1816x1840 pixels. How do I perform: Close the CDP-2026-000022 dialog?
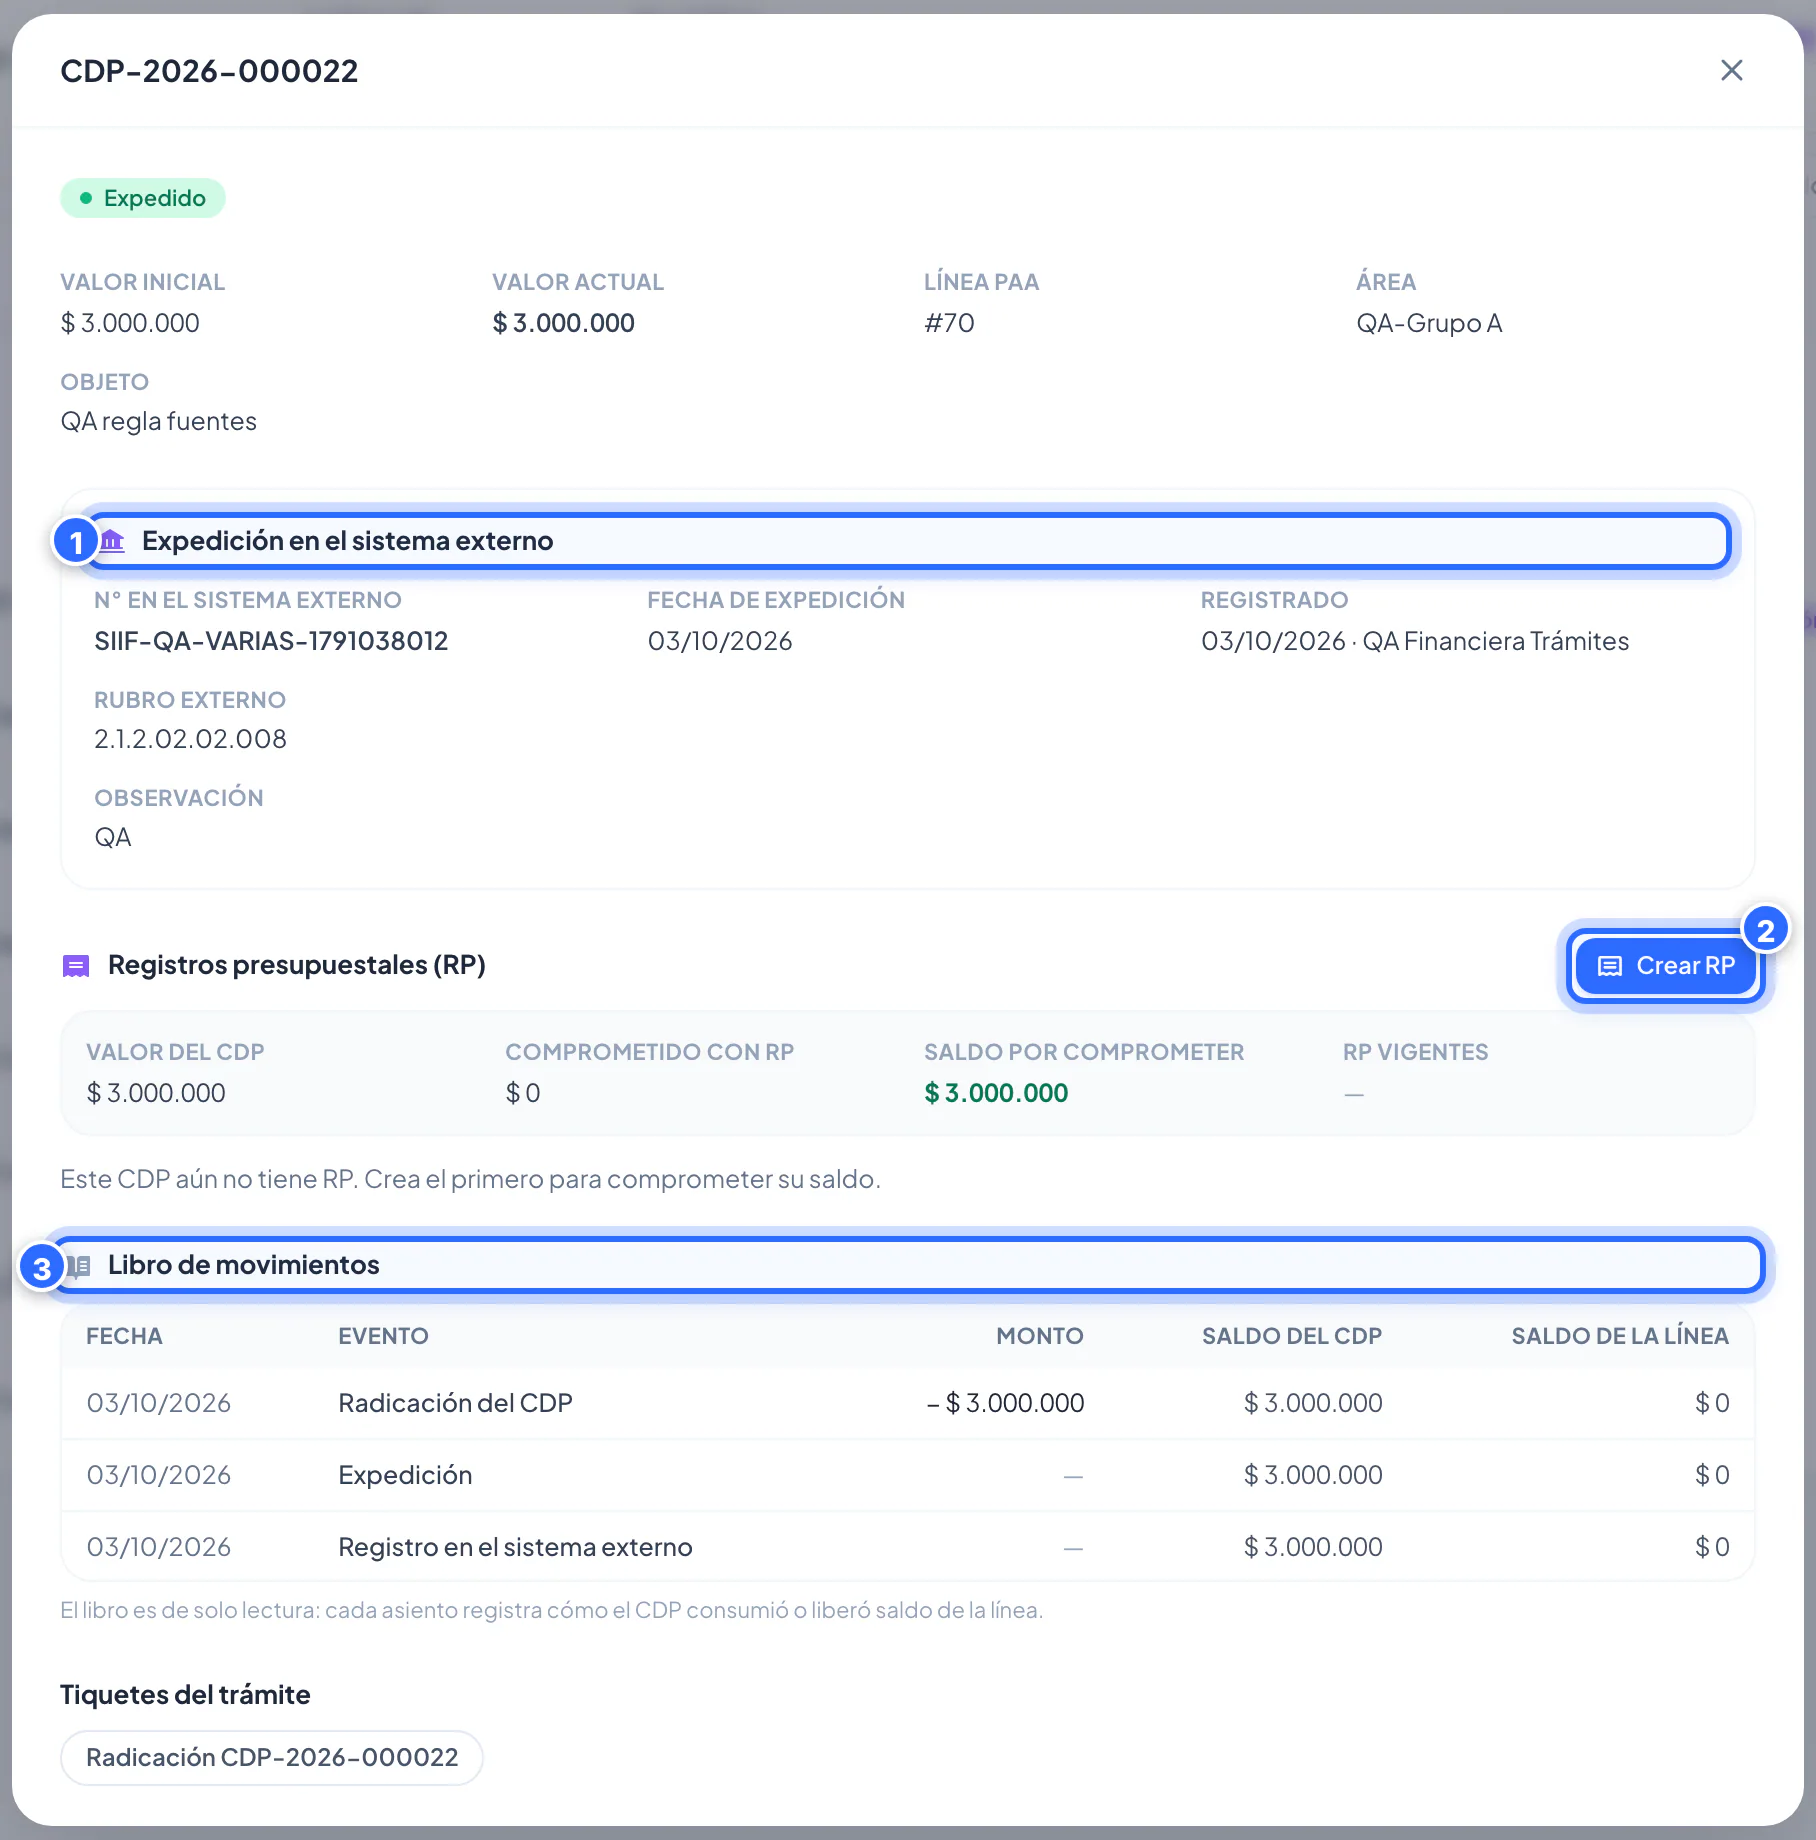(1731, 70)
